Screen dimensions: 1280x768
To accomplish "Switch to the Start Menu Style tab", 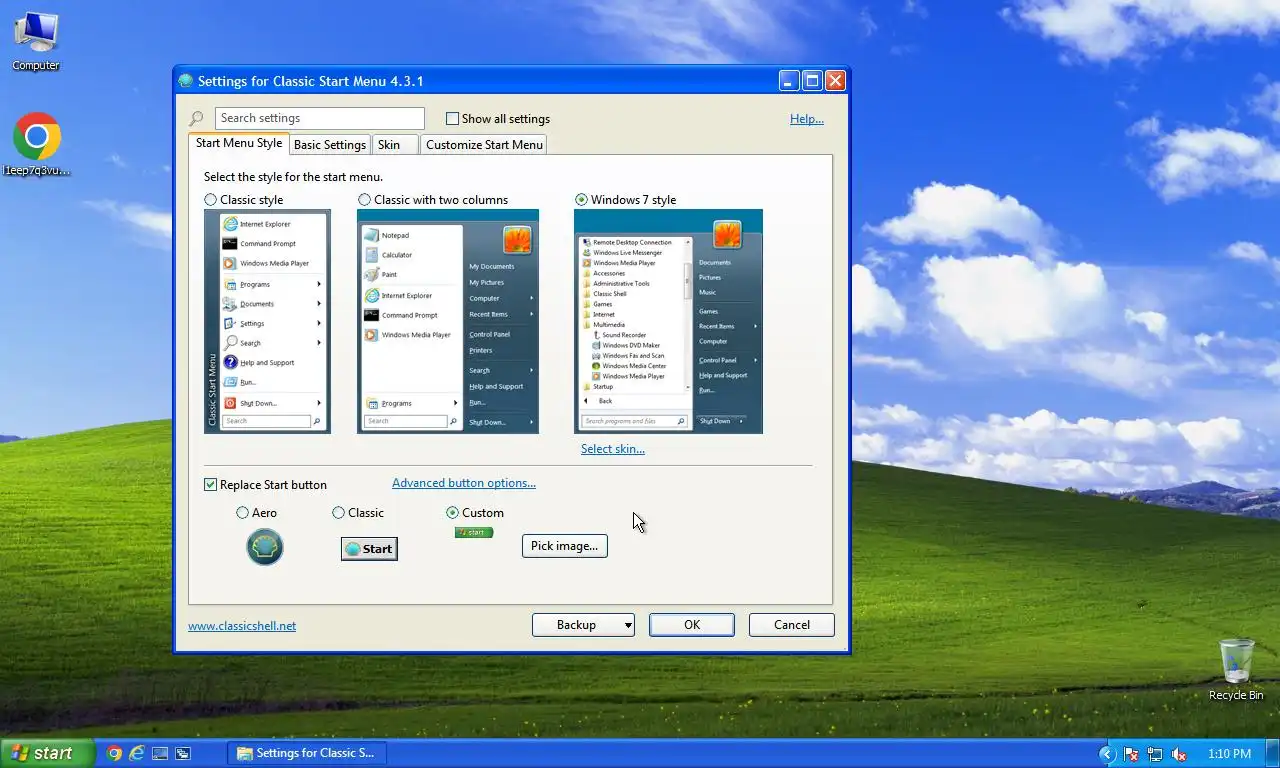I will (239, 143).
